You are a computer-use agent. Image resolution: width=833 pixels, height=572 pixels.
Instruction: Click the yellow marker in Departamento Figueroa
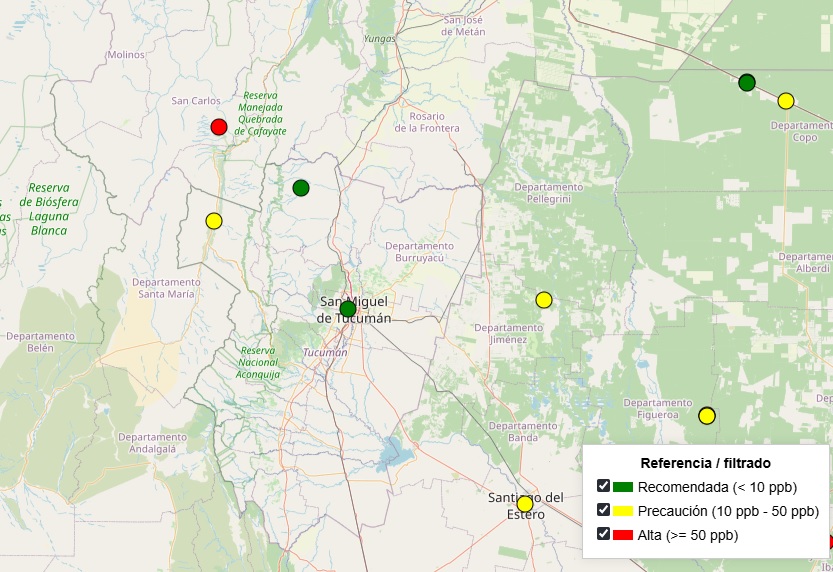[x=707, y=416]
